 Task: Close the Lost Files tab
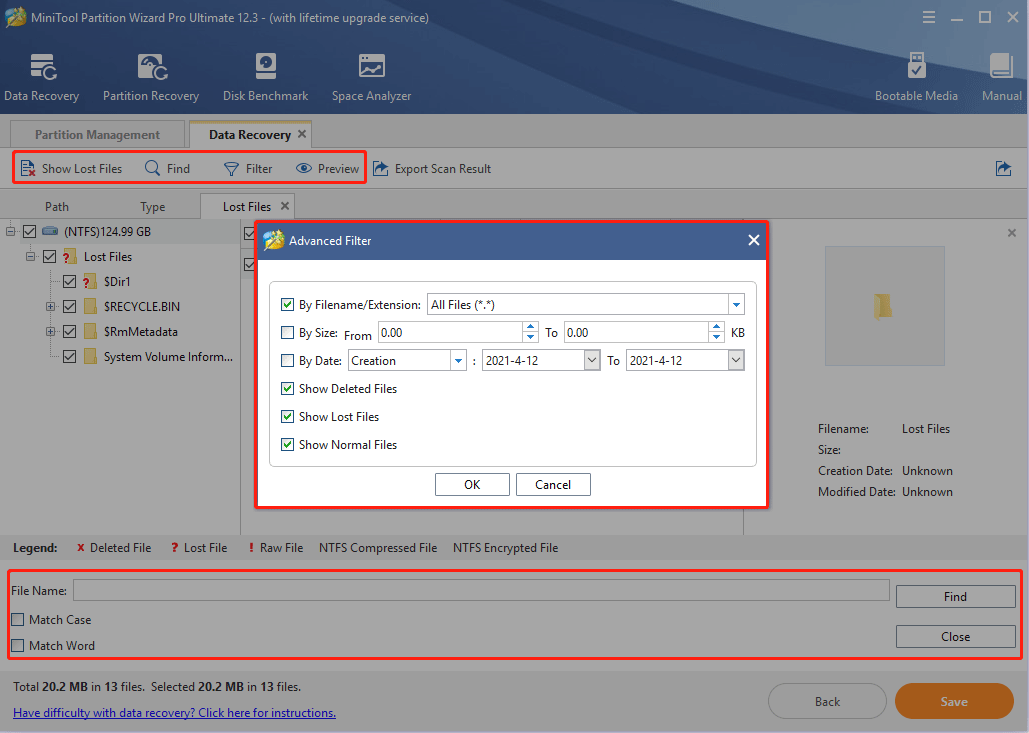tap(285, 206)
